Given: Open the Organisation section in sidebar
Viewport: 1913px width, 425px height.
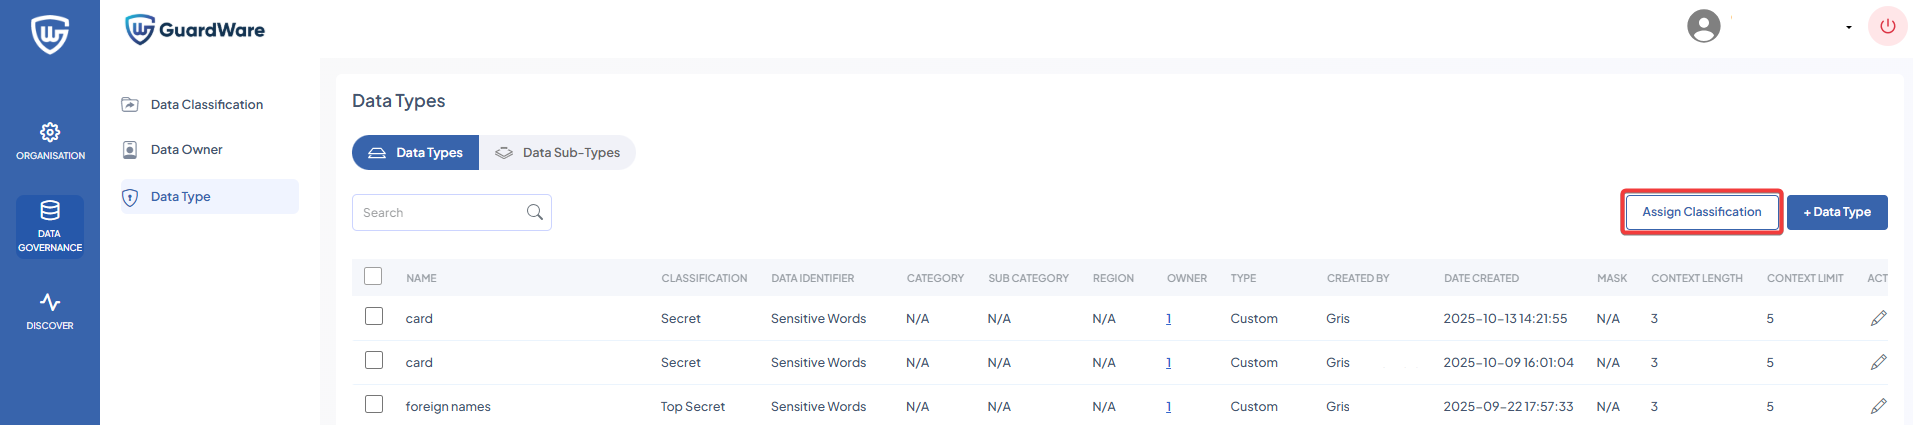Looking at the screenshot, I should pyautogui.click(x=50, y=141).
